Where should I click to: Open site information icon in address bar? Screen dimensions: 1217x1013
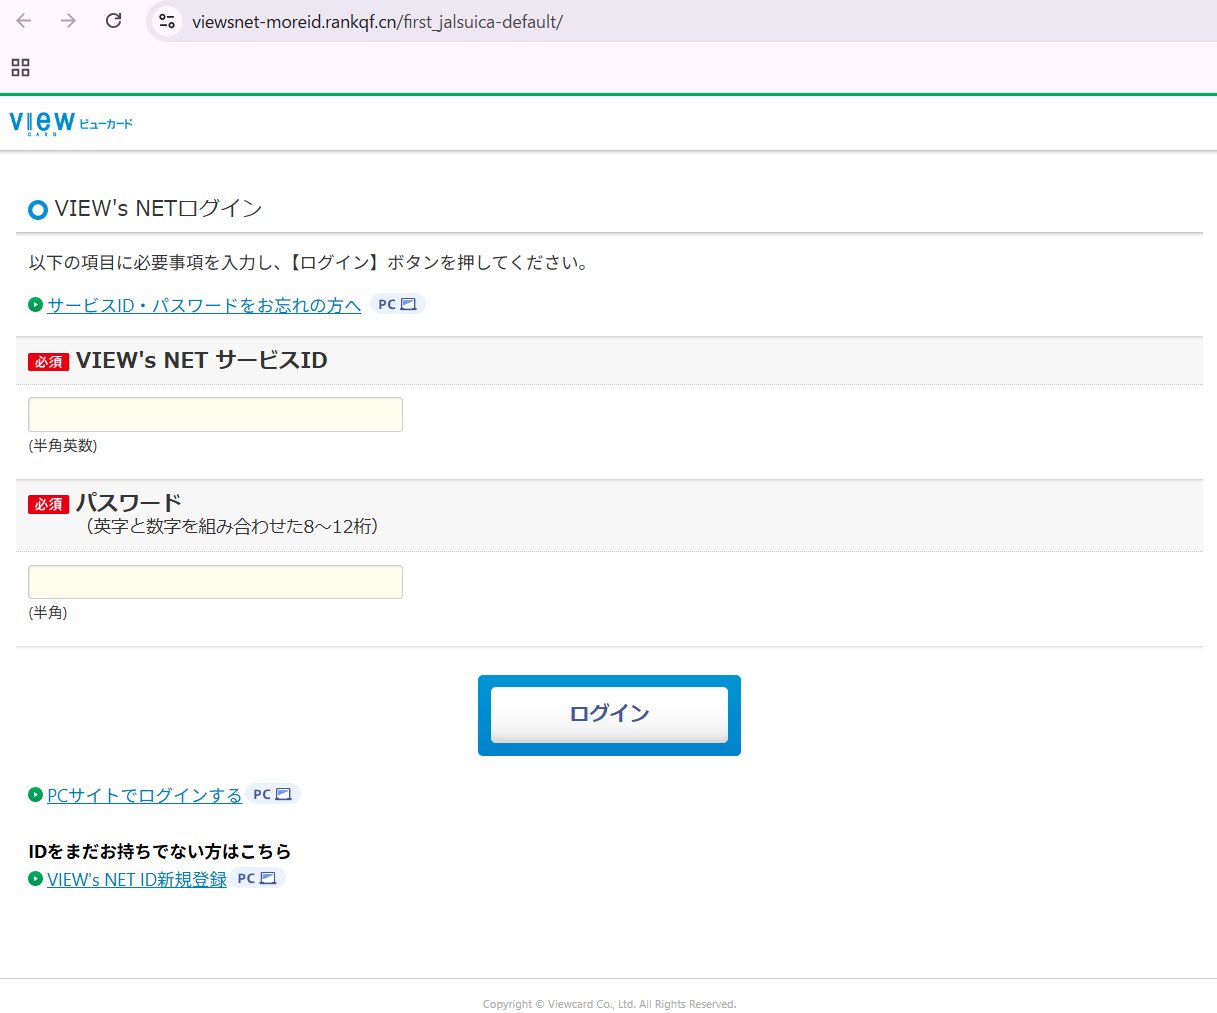tap(167, 21)
